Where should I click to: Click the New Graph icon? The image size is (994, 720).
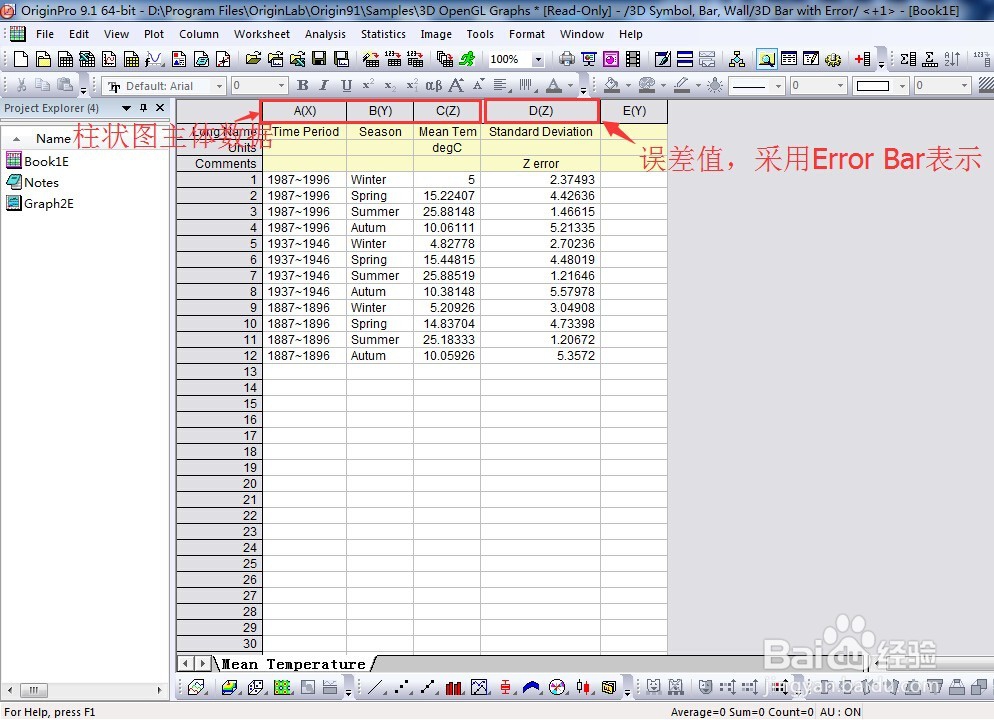tap(109, 59)
